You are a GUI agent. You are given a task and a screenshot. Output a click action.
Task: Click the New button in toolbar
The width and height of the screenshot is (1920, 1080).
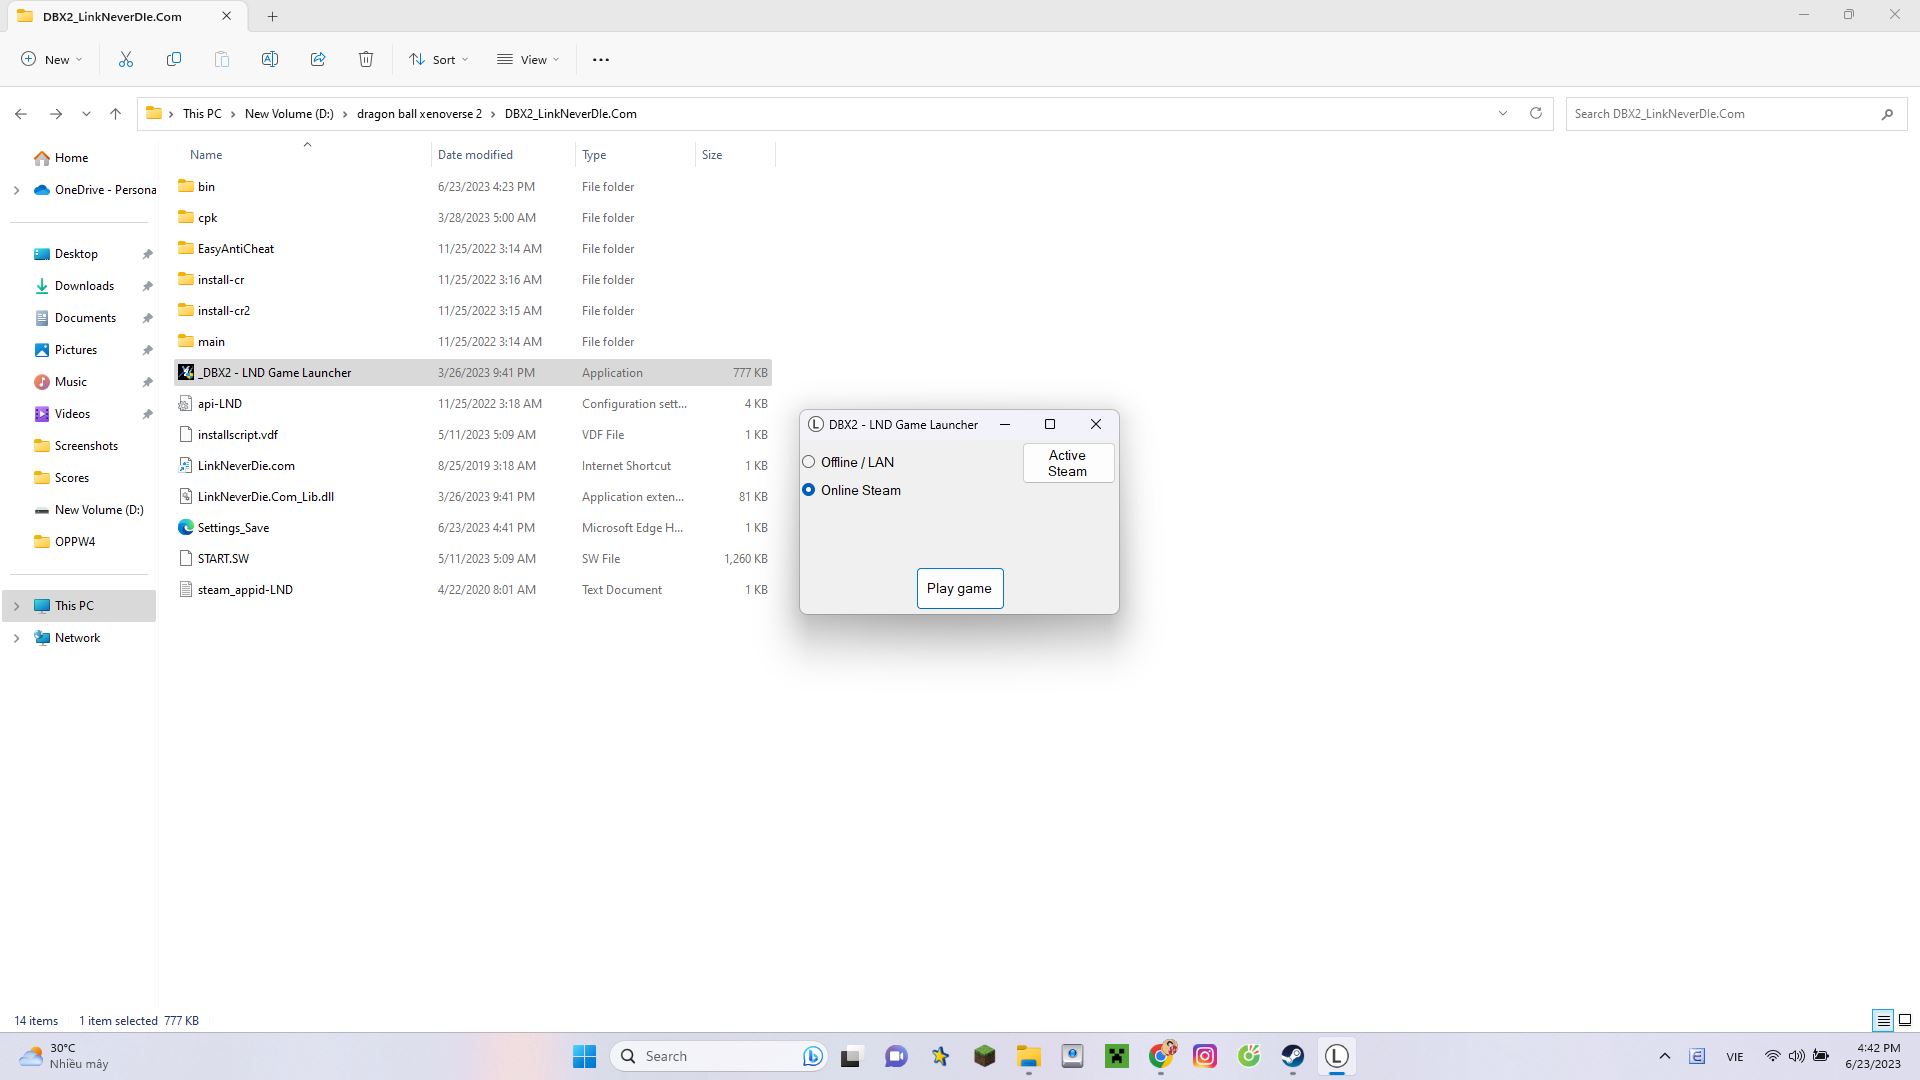[53, 59]
